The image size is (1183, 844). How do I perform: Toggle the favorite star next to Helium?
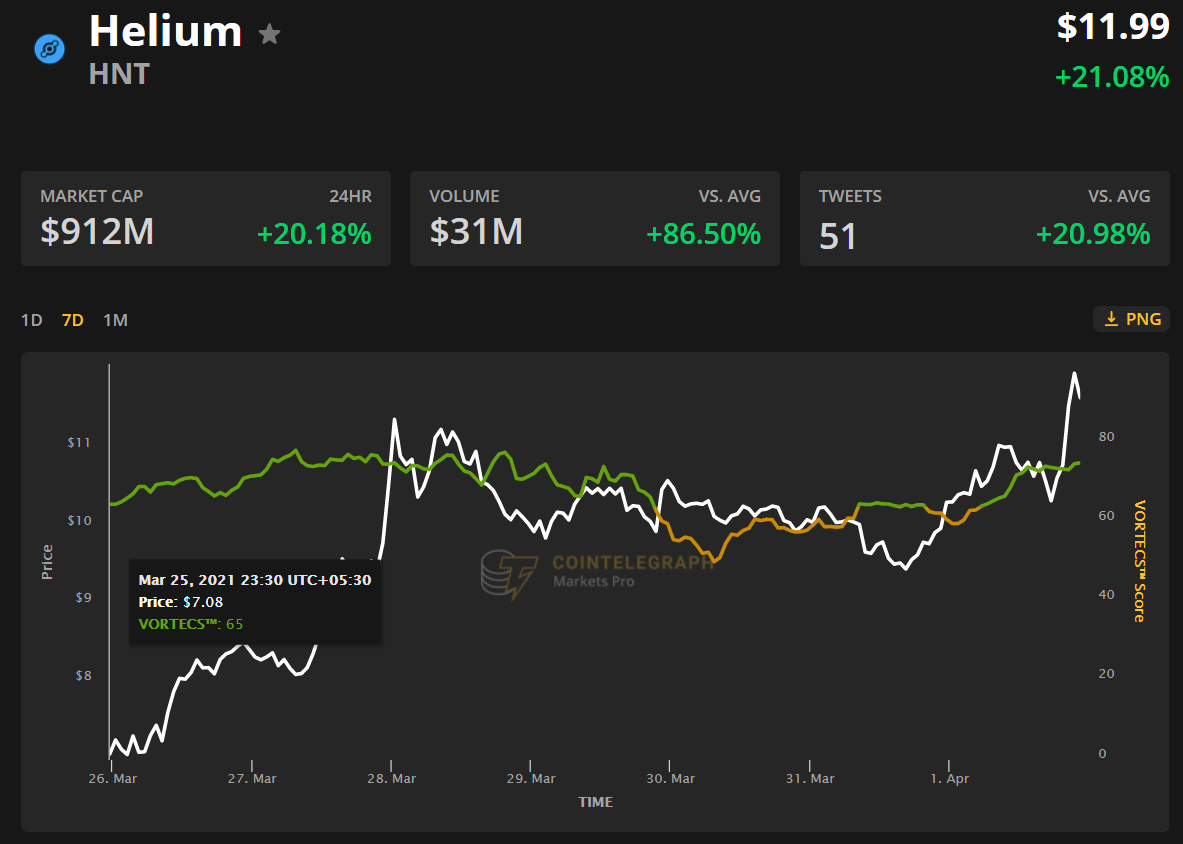[269, 34]
